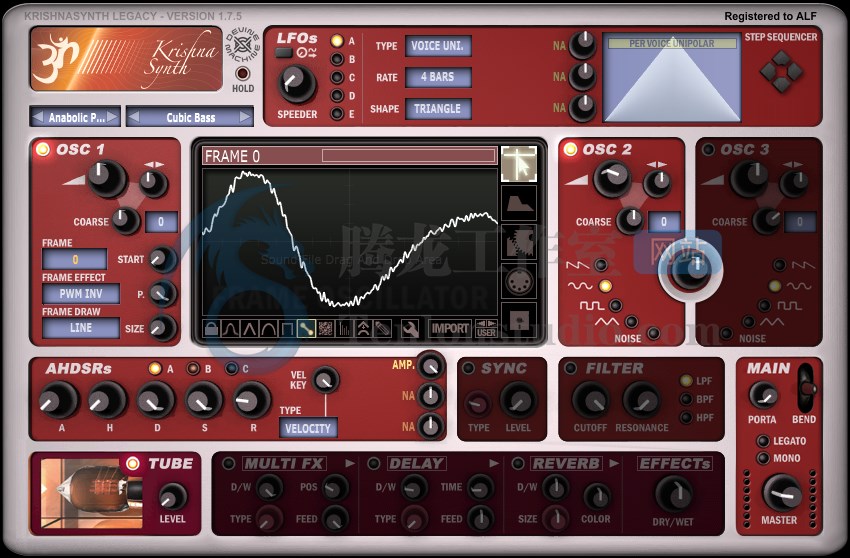Viewport: 850px width, 558px height.
Task: Click the OSC 1 volume ramp icon
Action: (x=74, y=179)
